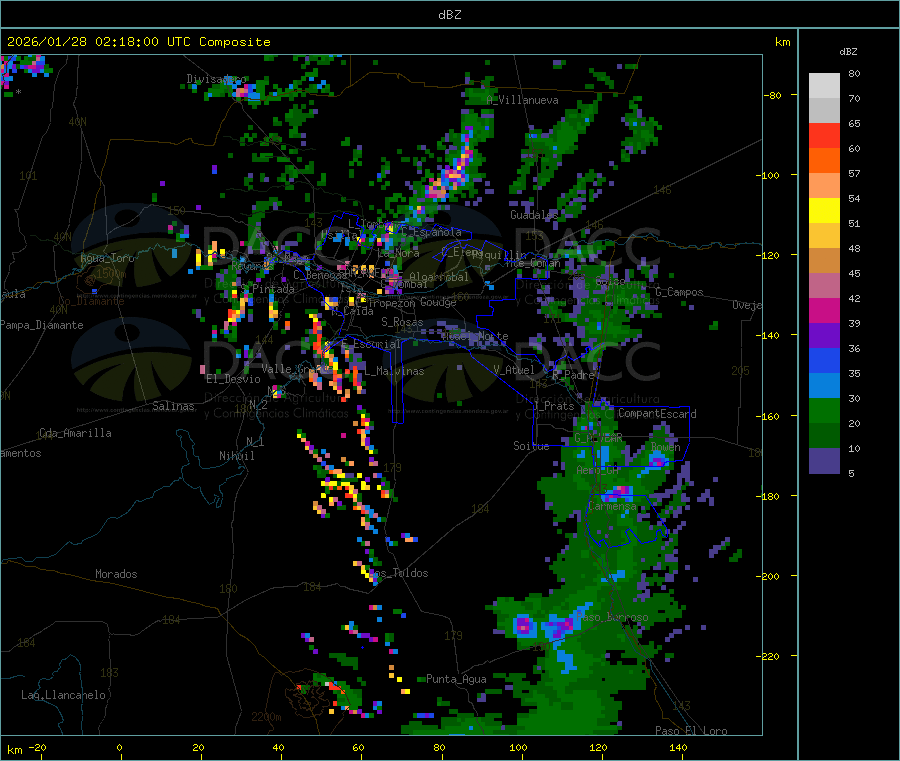900x761 pixels.
Task: Click the 2200m elevation contour label
Action: 266,717
